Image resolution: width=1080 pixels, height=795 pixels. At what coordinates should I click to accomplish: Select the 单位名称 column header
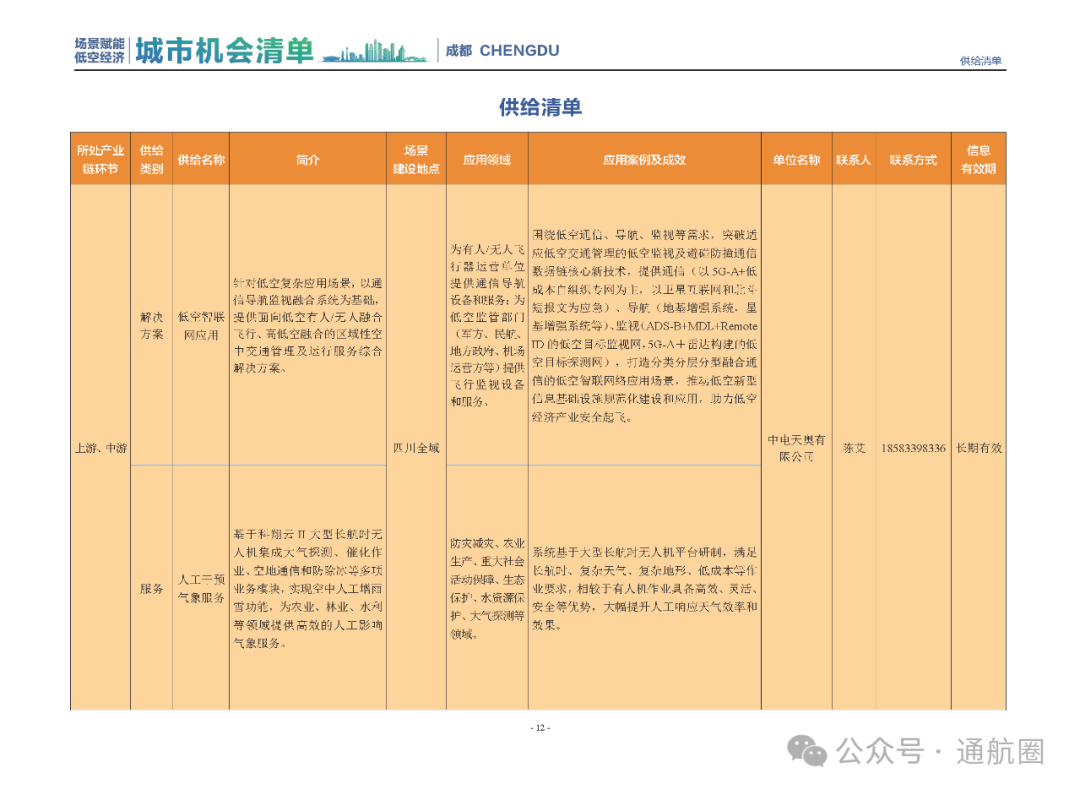[x=796, y=160]
